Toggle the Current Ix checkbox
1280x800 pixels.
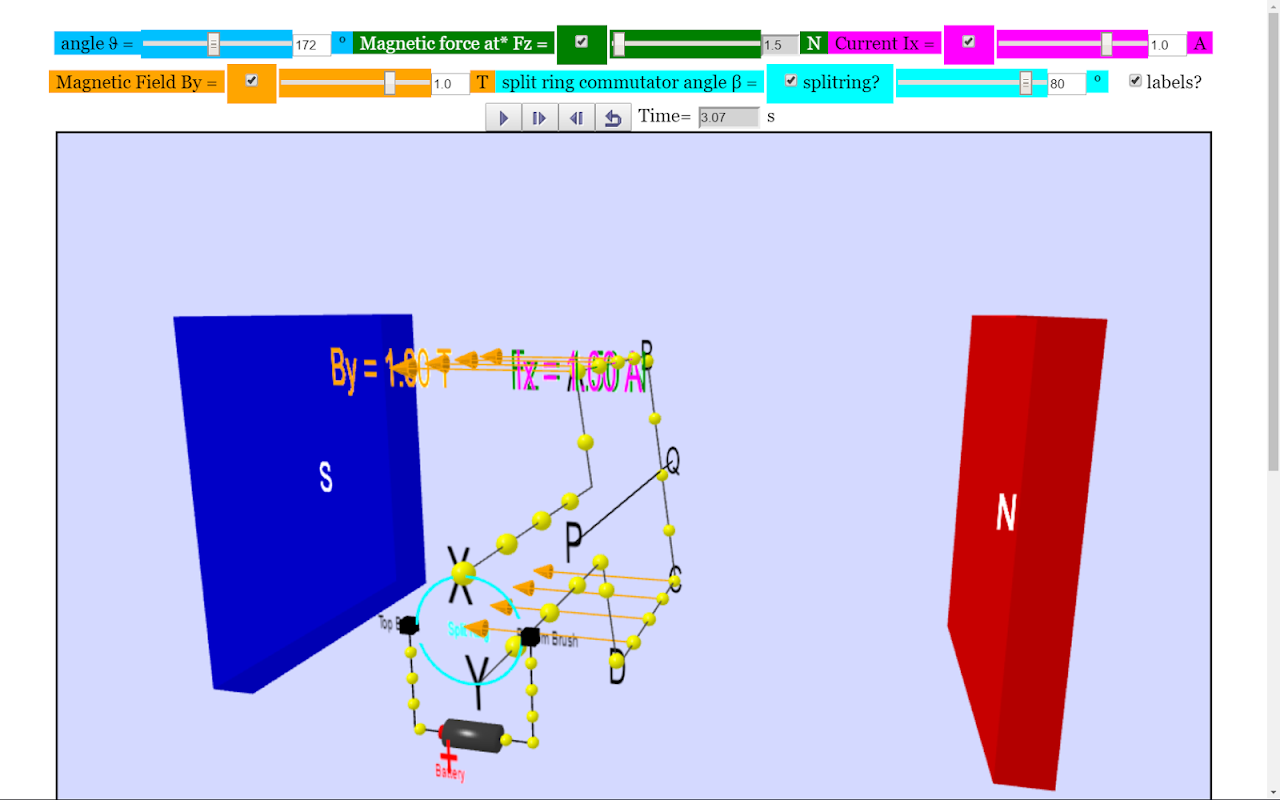point(968,42)
